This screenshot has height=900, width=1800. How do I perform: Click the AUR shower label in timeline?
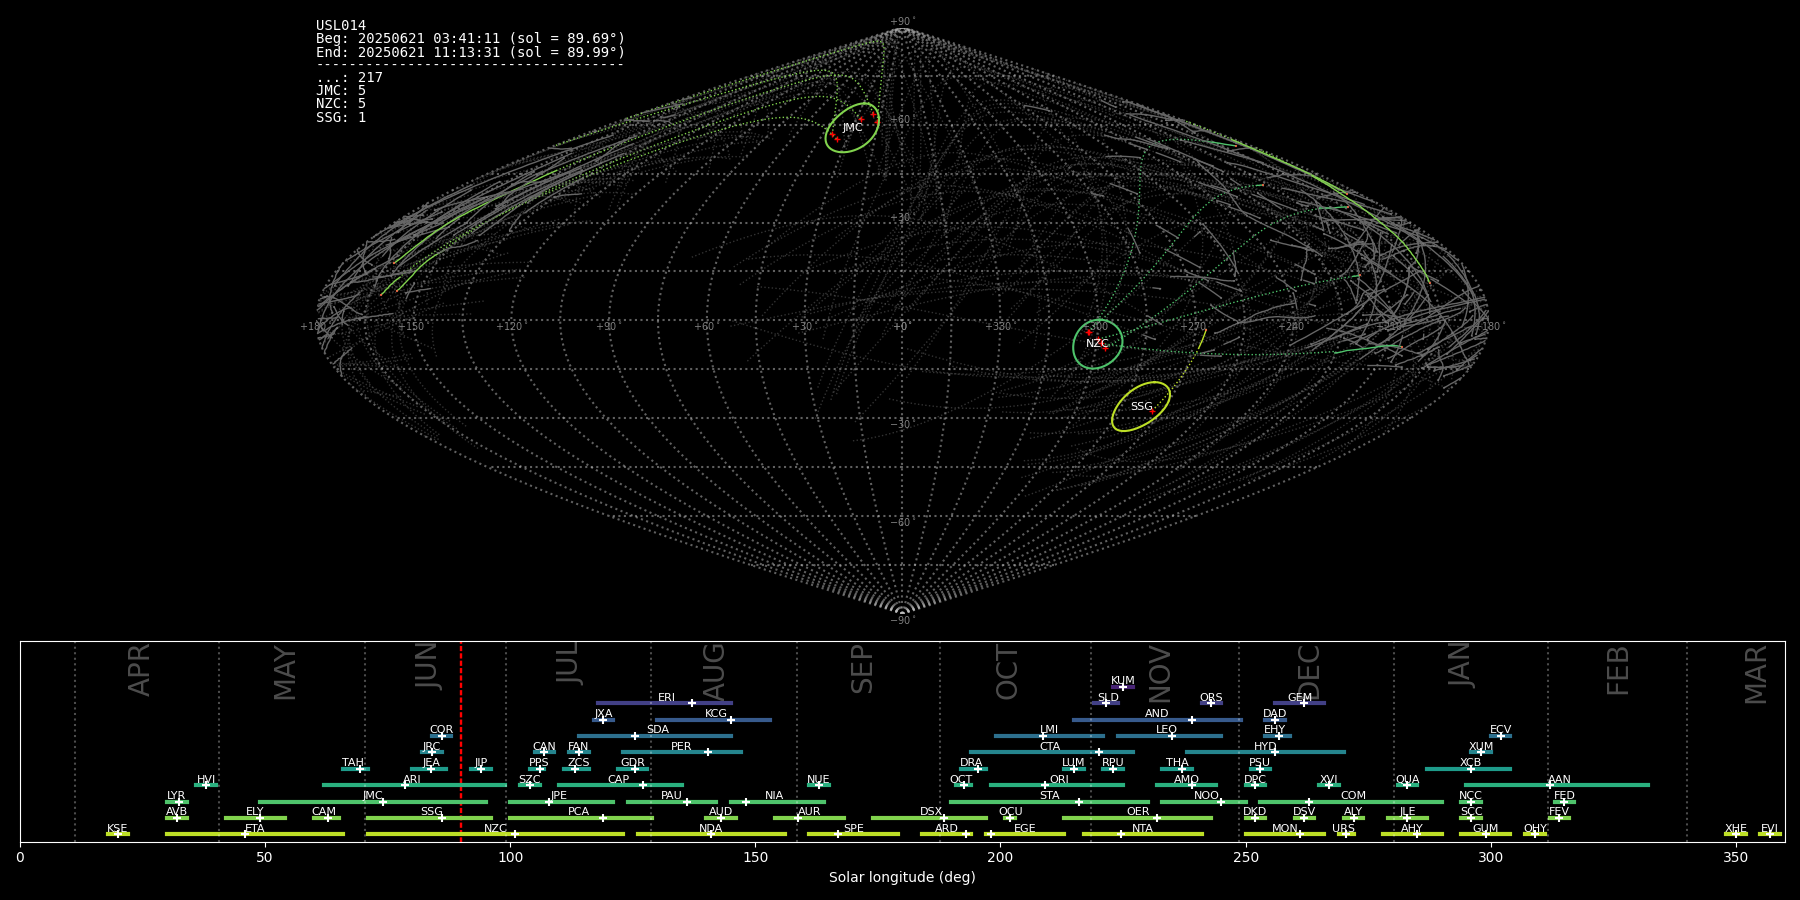tap(809, 812)
